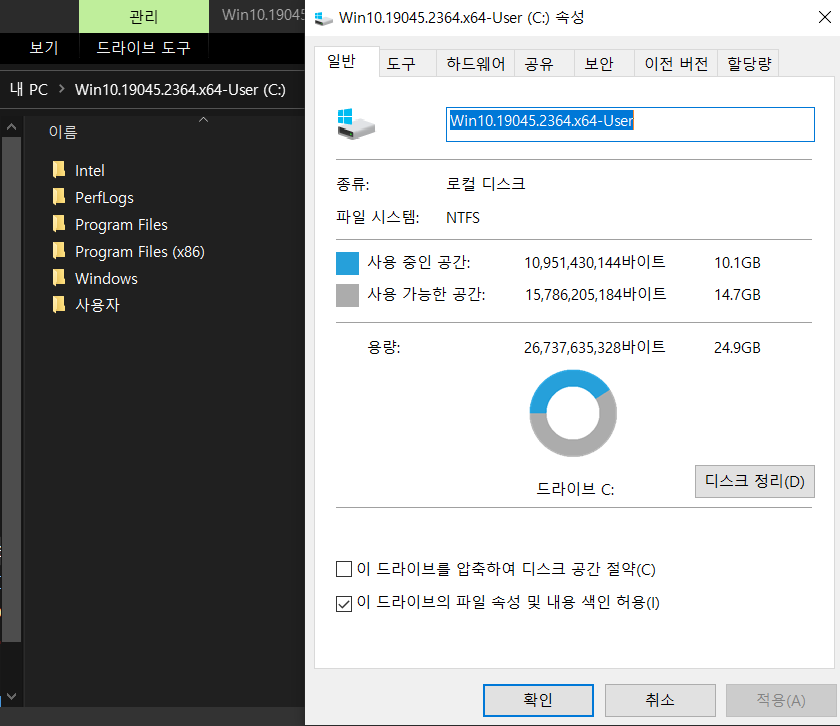The image size is (840, 726).
Task: Click the 로컬 디스크 type value
Action: tap(486, 184)
